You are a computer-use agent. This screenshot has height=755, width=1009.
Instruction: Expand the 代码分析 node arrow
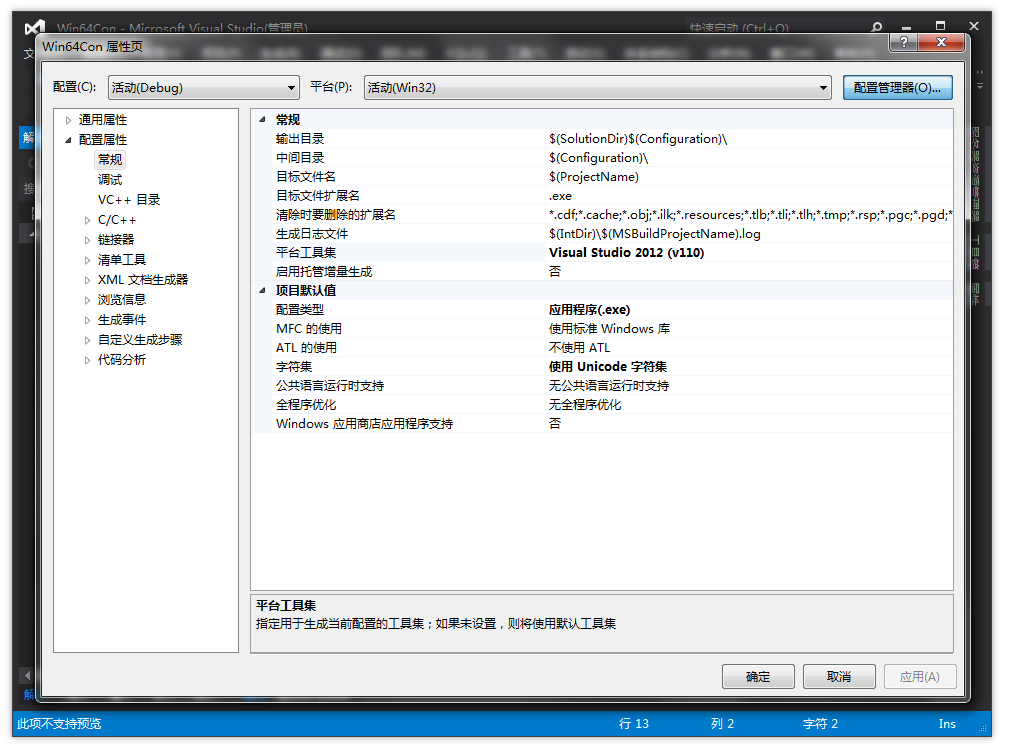[x=88, y=360]
